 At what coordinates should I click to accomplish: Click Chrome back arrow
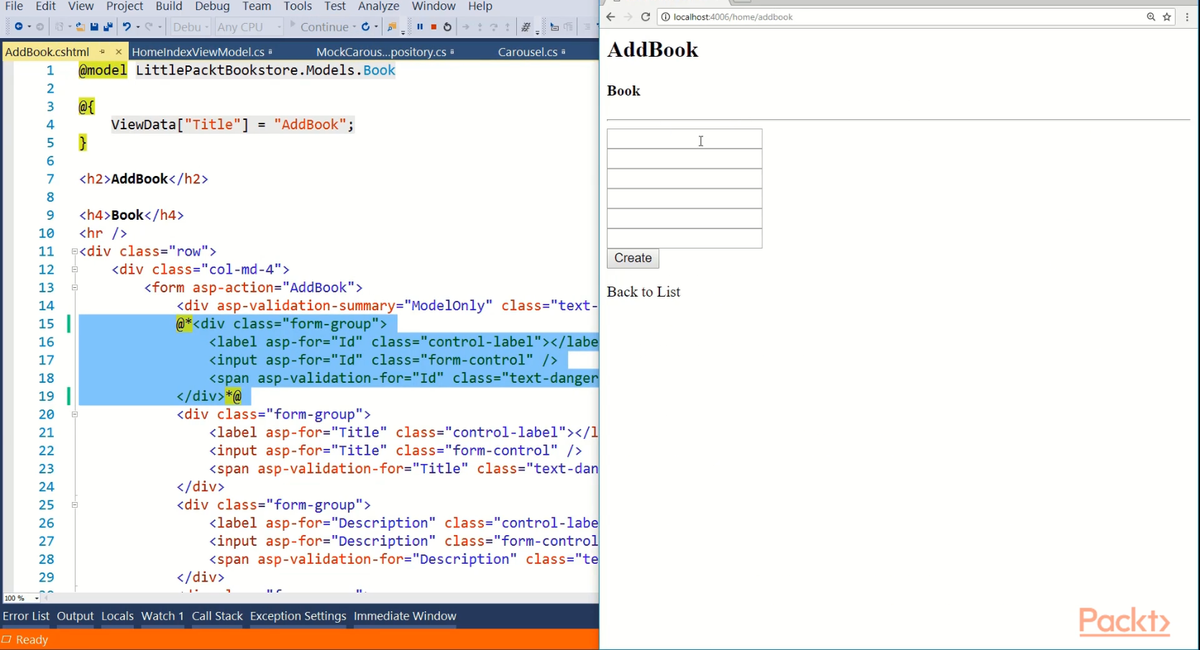point(611,17)
